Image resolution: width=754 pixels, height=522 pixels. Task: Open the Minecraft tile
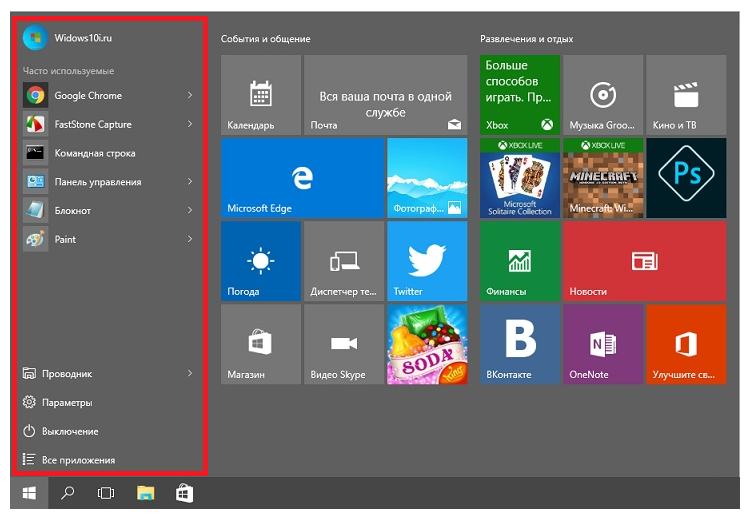(x=602, y=178)
